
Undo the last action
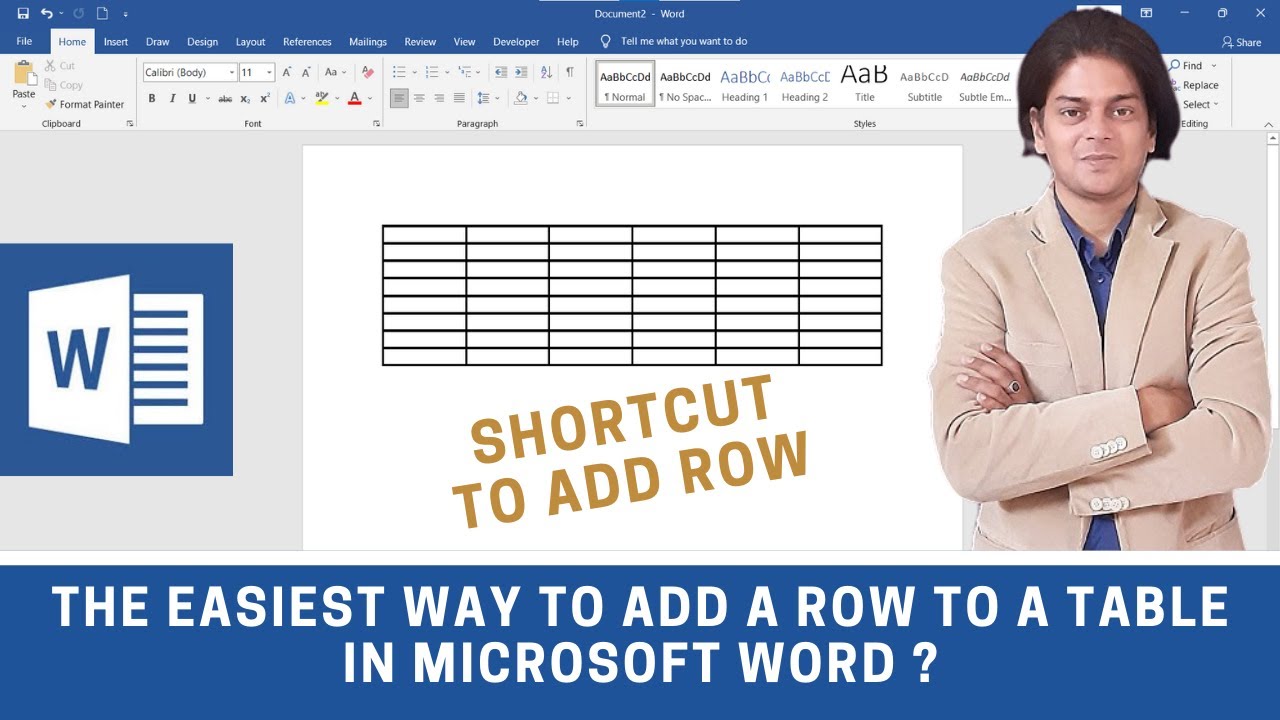[x=46, y=14]
